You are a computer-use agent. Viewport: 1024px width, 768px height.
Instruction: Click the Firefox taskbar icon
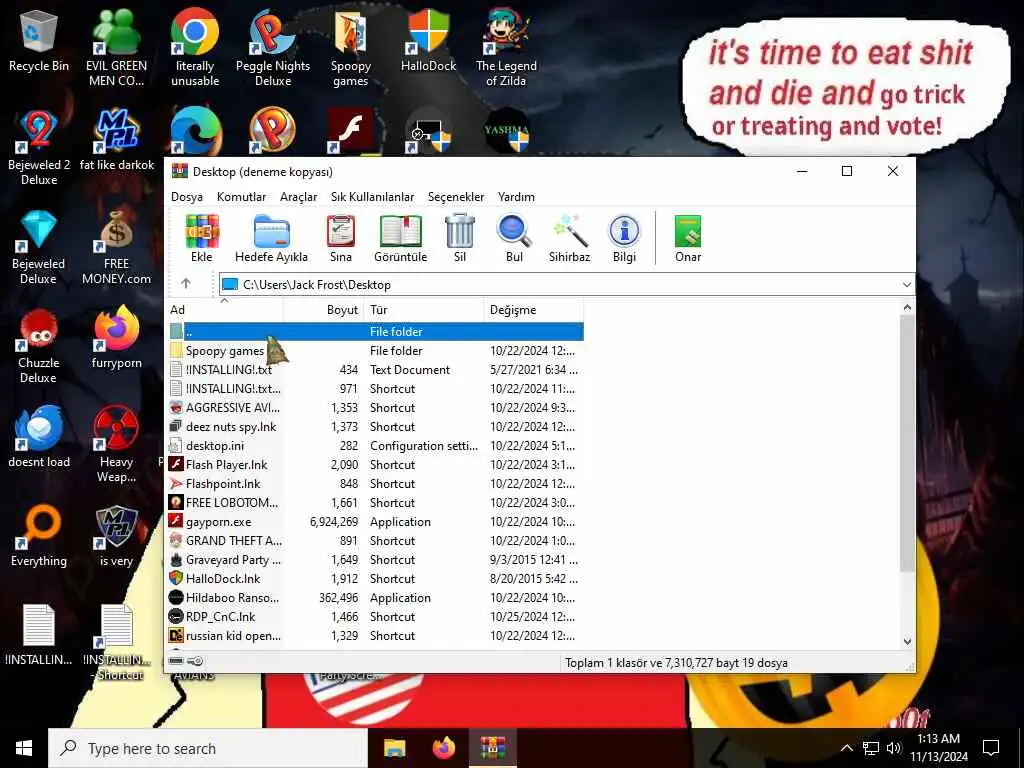point(443,748)
